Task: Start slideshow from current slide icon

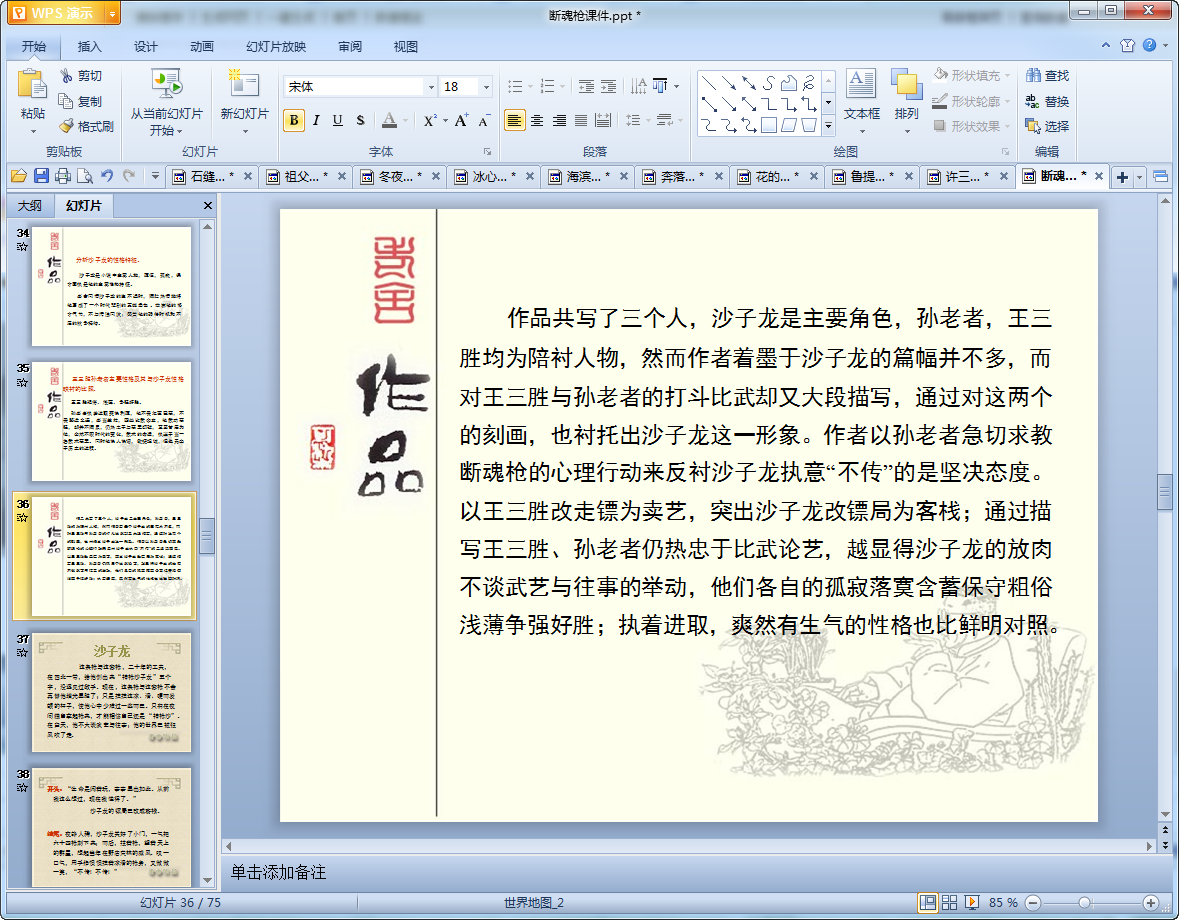Action: tap(166, 85)
